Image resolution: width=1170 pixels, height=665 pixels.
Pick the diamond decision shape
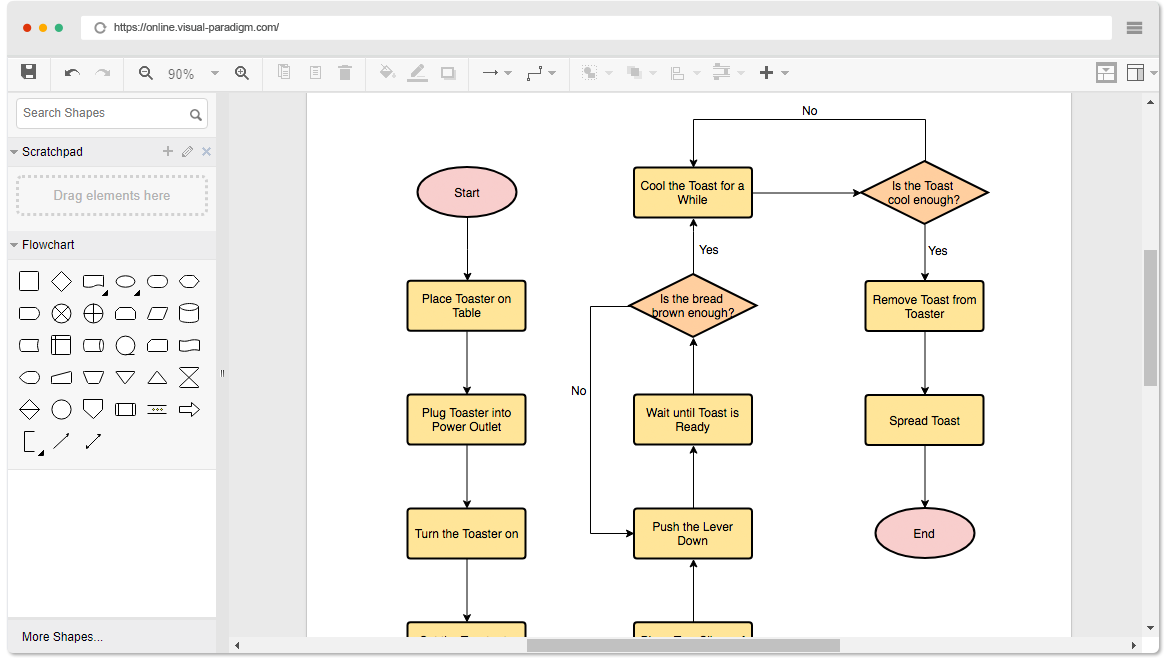pos(61,281)
